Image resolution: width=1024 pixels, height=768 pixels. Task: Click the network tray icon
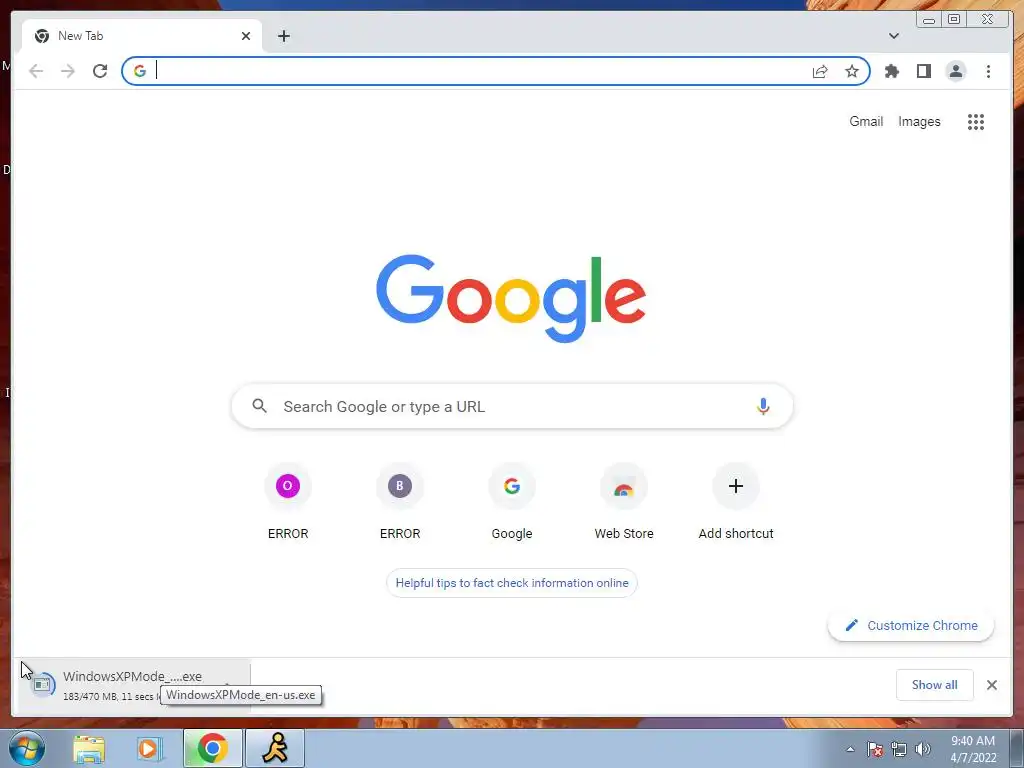pyautogui.click(x=899, y=749)
